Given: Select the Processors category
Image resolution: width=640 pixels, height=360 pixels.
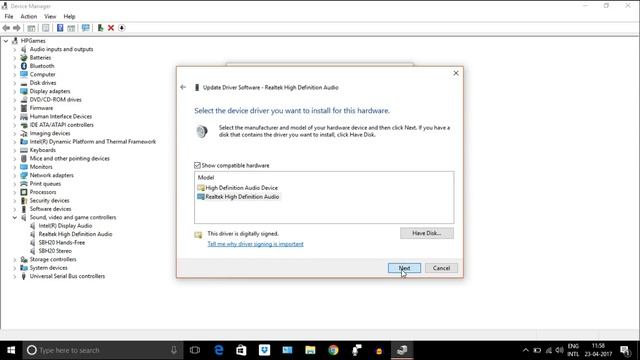Looking at the screenshot, I should tap(43, 192).
